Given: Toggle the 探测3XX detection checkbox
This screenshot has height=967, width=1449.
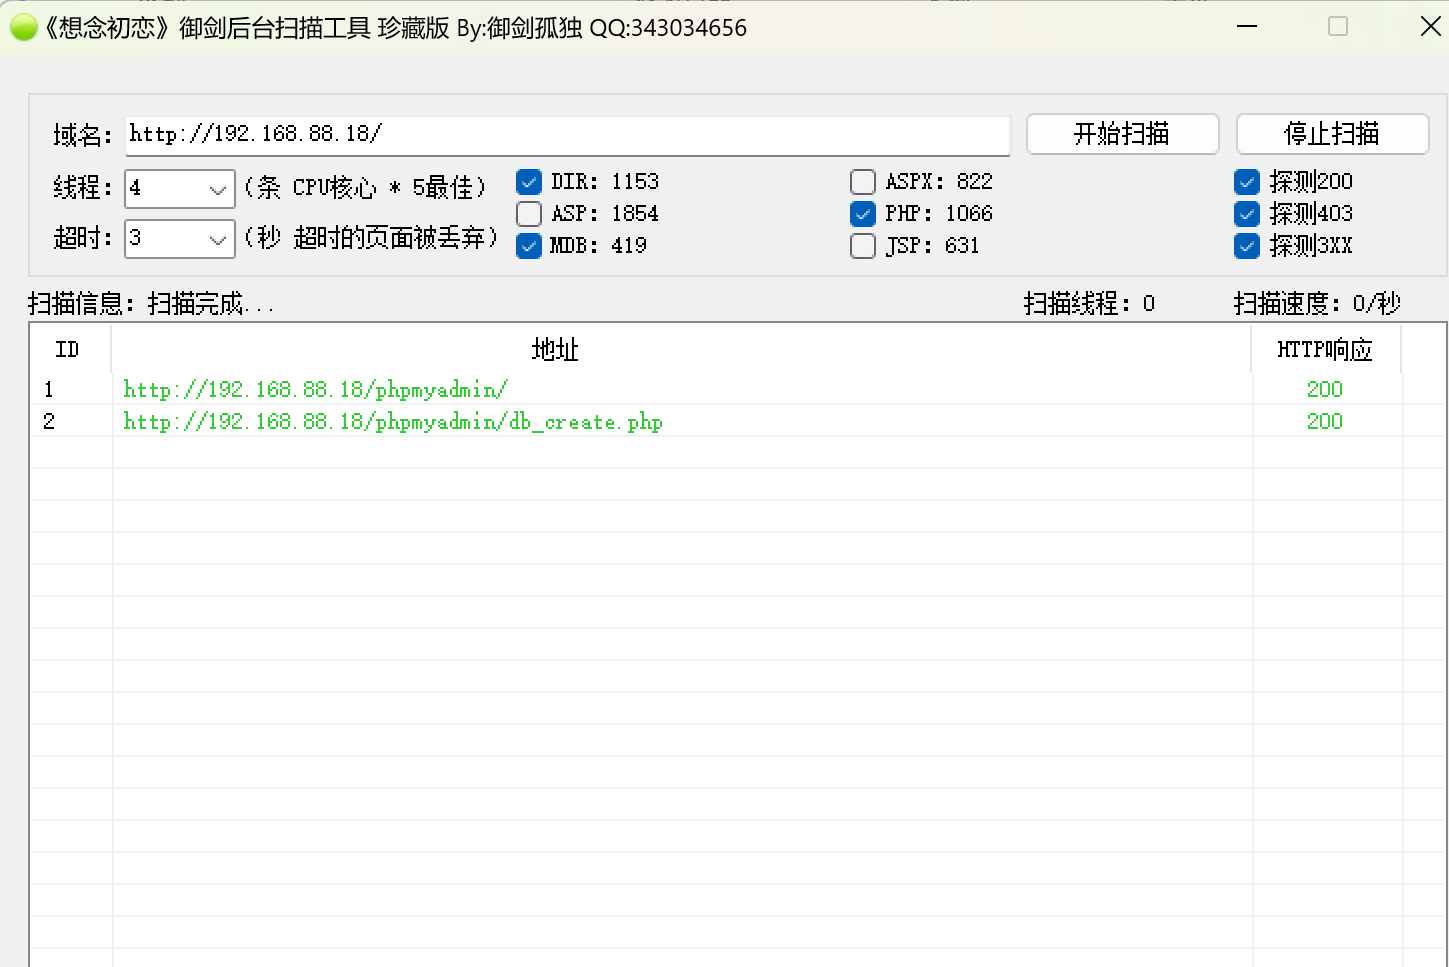Looking at the screenshot, I should click(1247, 246).
